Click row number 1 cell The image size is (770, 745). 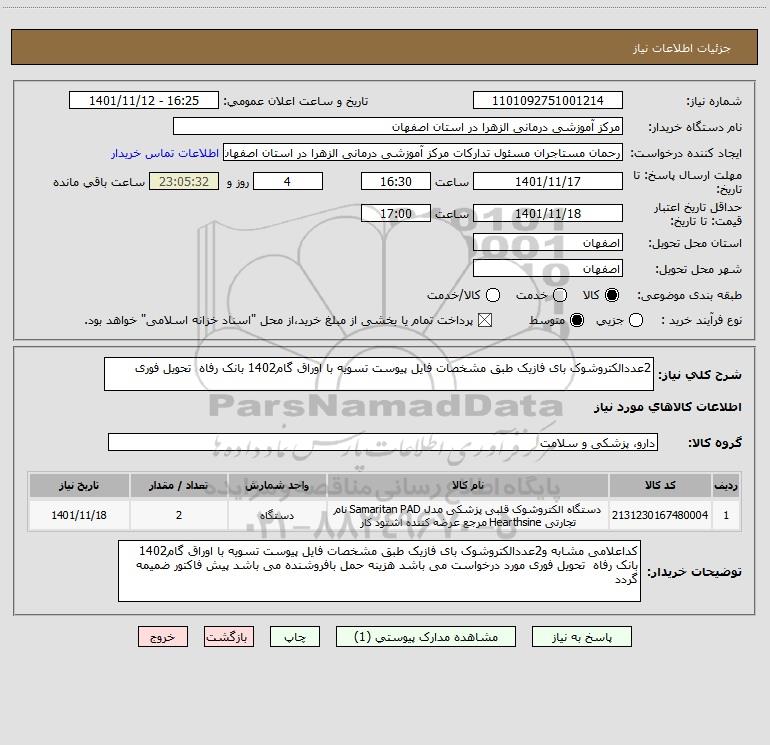[x=726, y=515]
